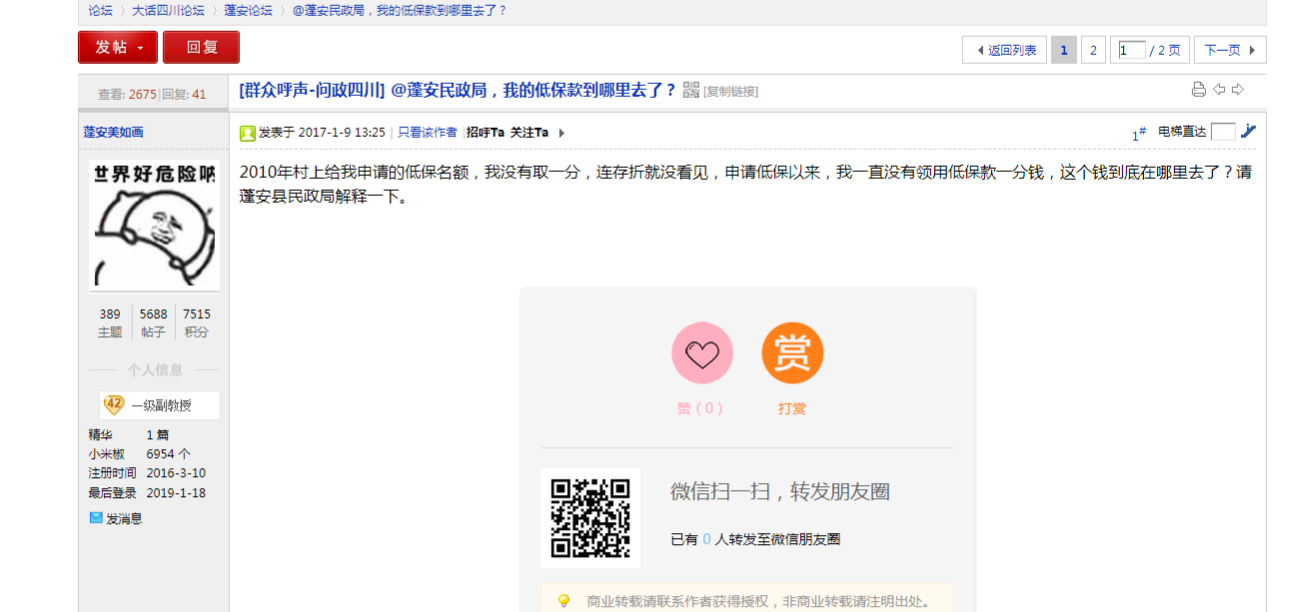
Task: Go to next thread with right arrow icon
Action: point(1238,90)
